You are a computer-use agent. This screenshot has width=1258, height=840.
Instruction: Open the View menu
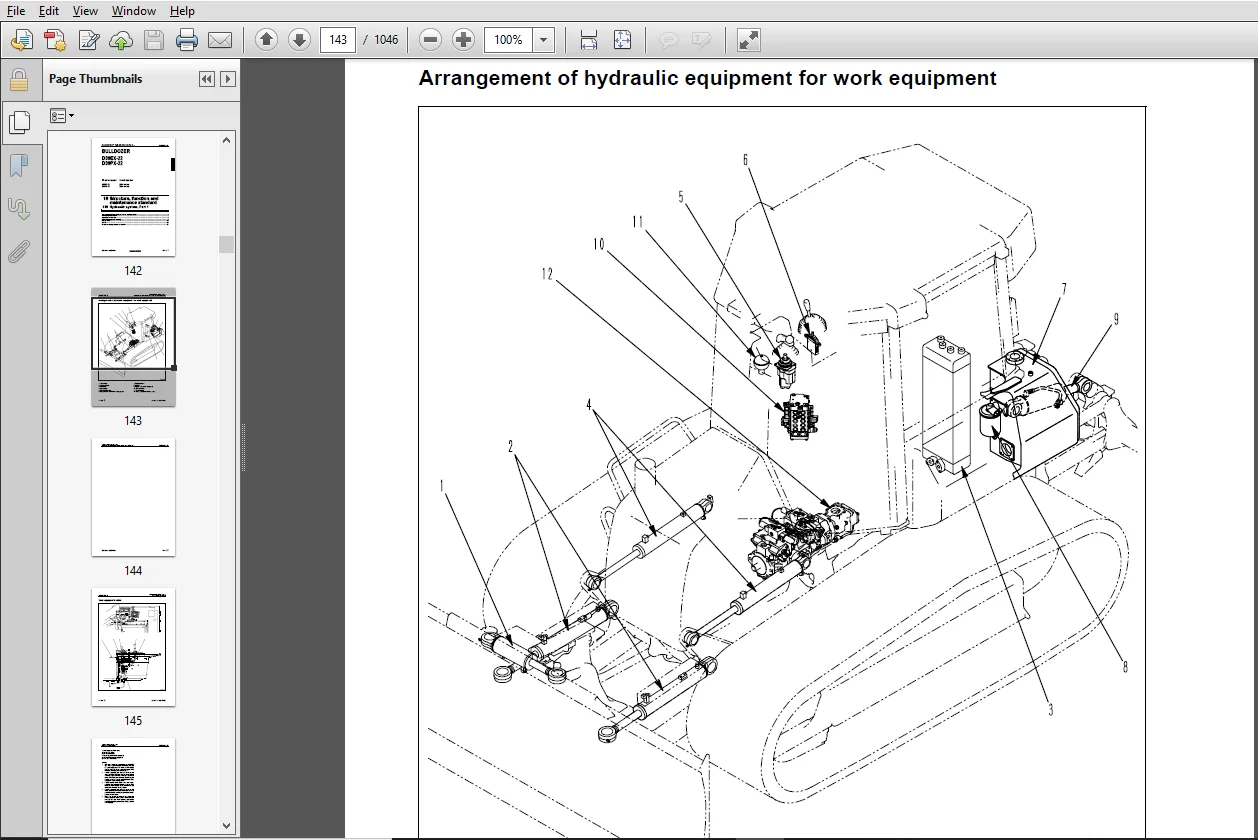(85, 11)
